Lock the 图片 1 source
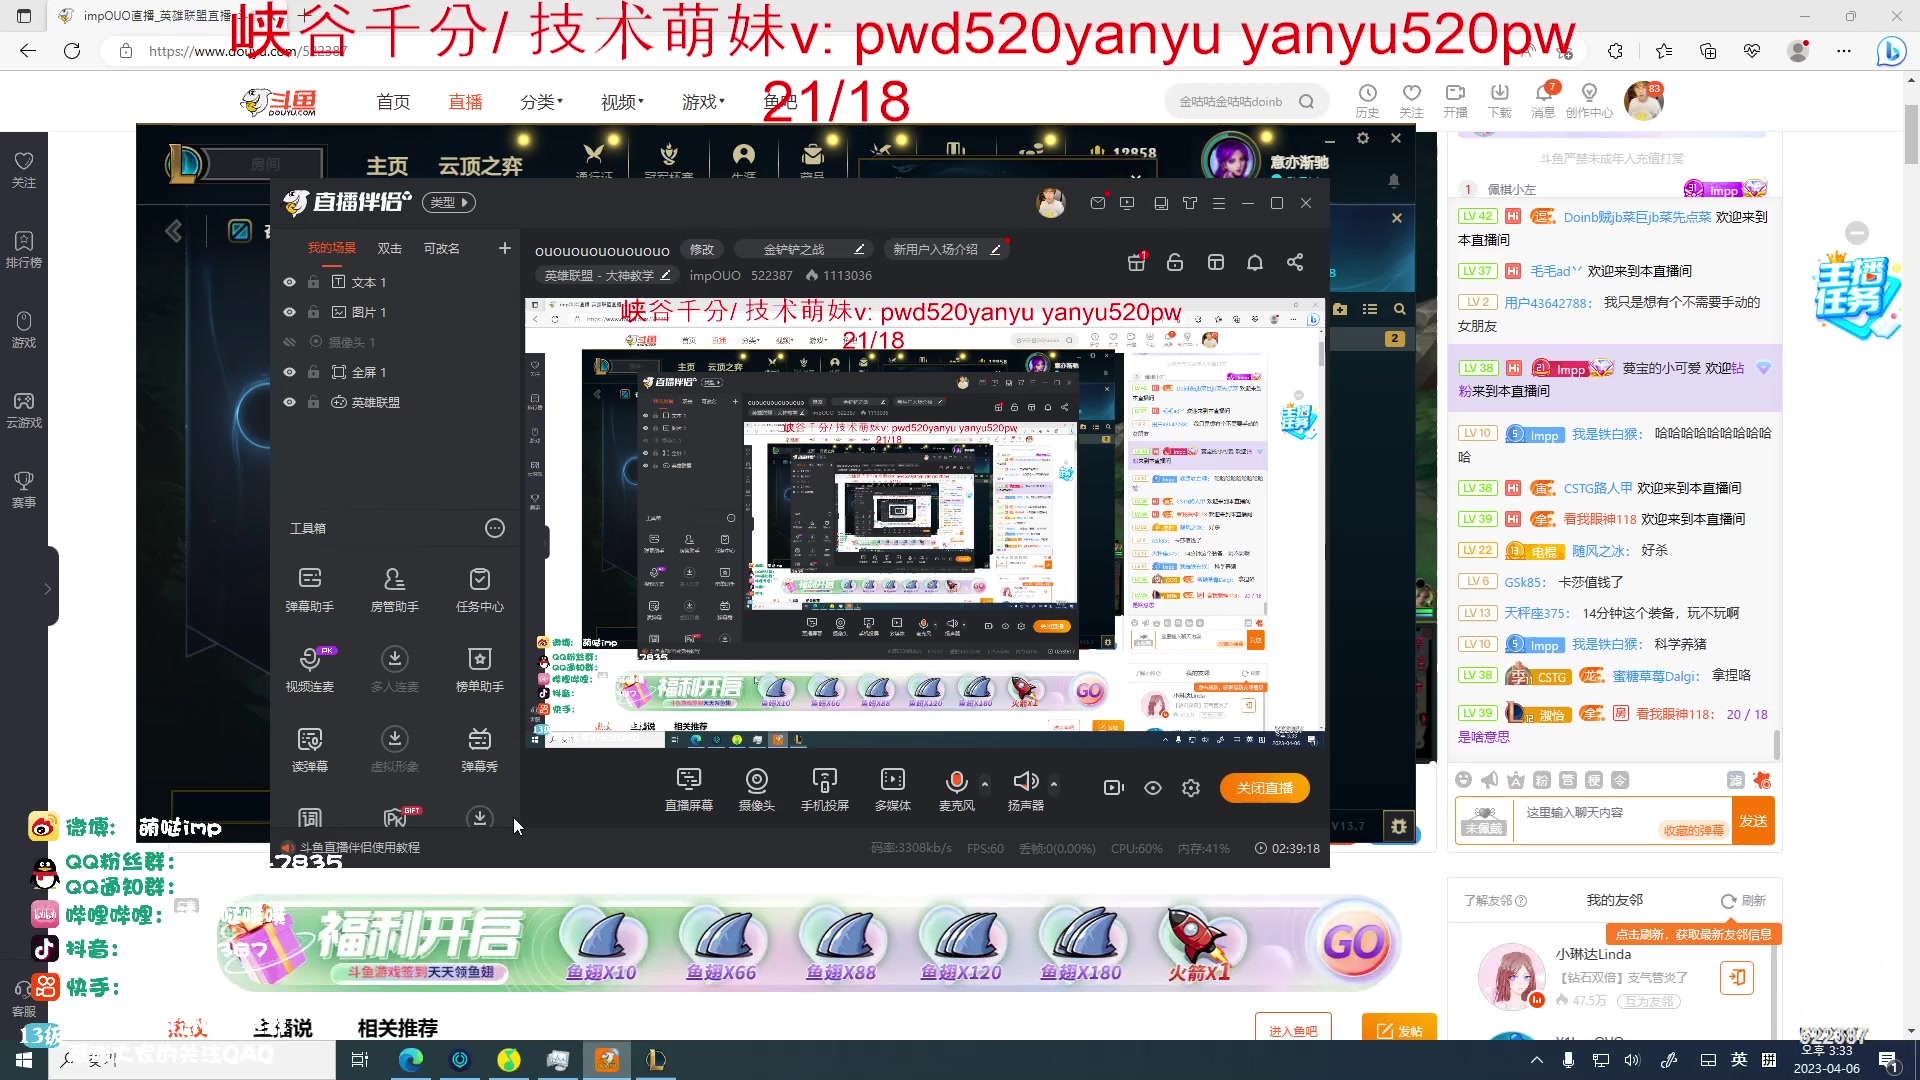Image resolution: width=1920 pixels, height=1080 pixels. point(313,312)
